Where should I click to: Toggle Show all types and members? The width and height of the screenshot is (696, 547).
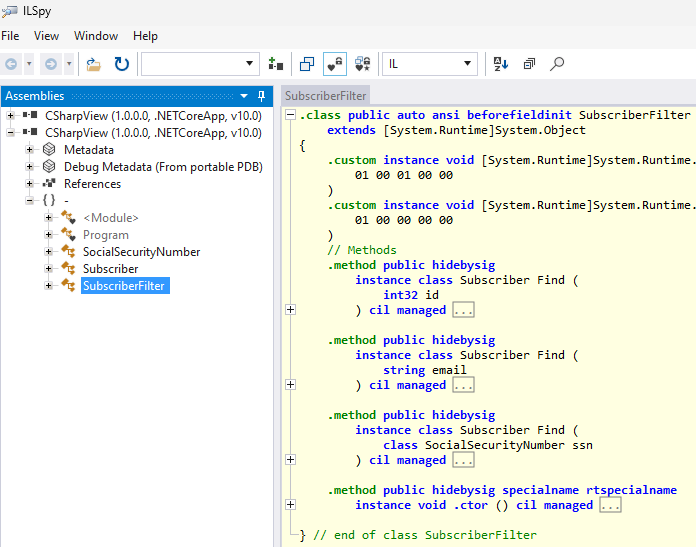[363, 64]
